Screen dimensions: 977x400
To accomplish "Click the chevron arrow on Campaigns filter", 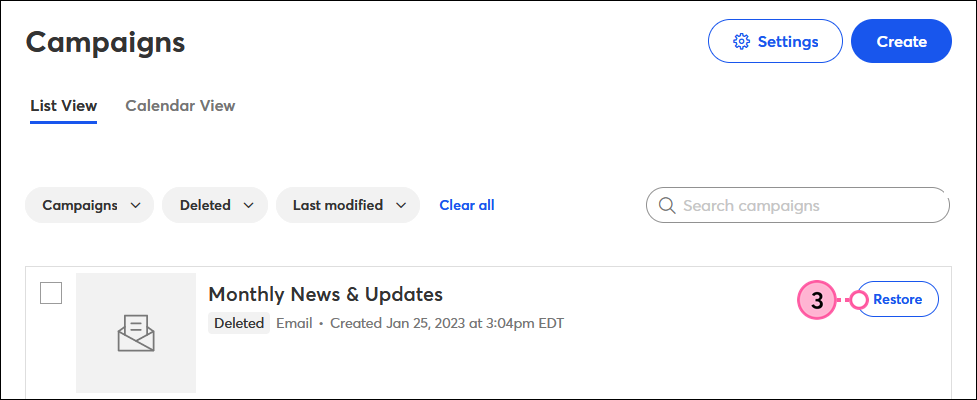I will click(135, 206).
